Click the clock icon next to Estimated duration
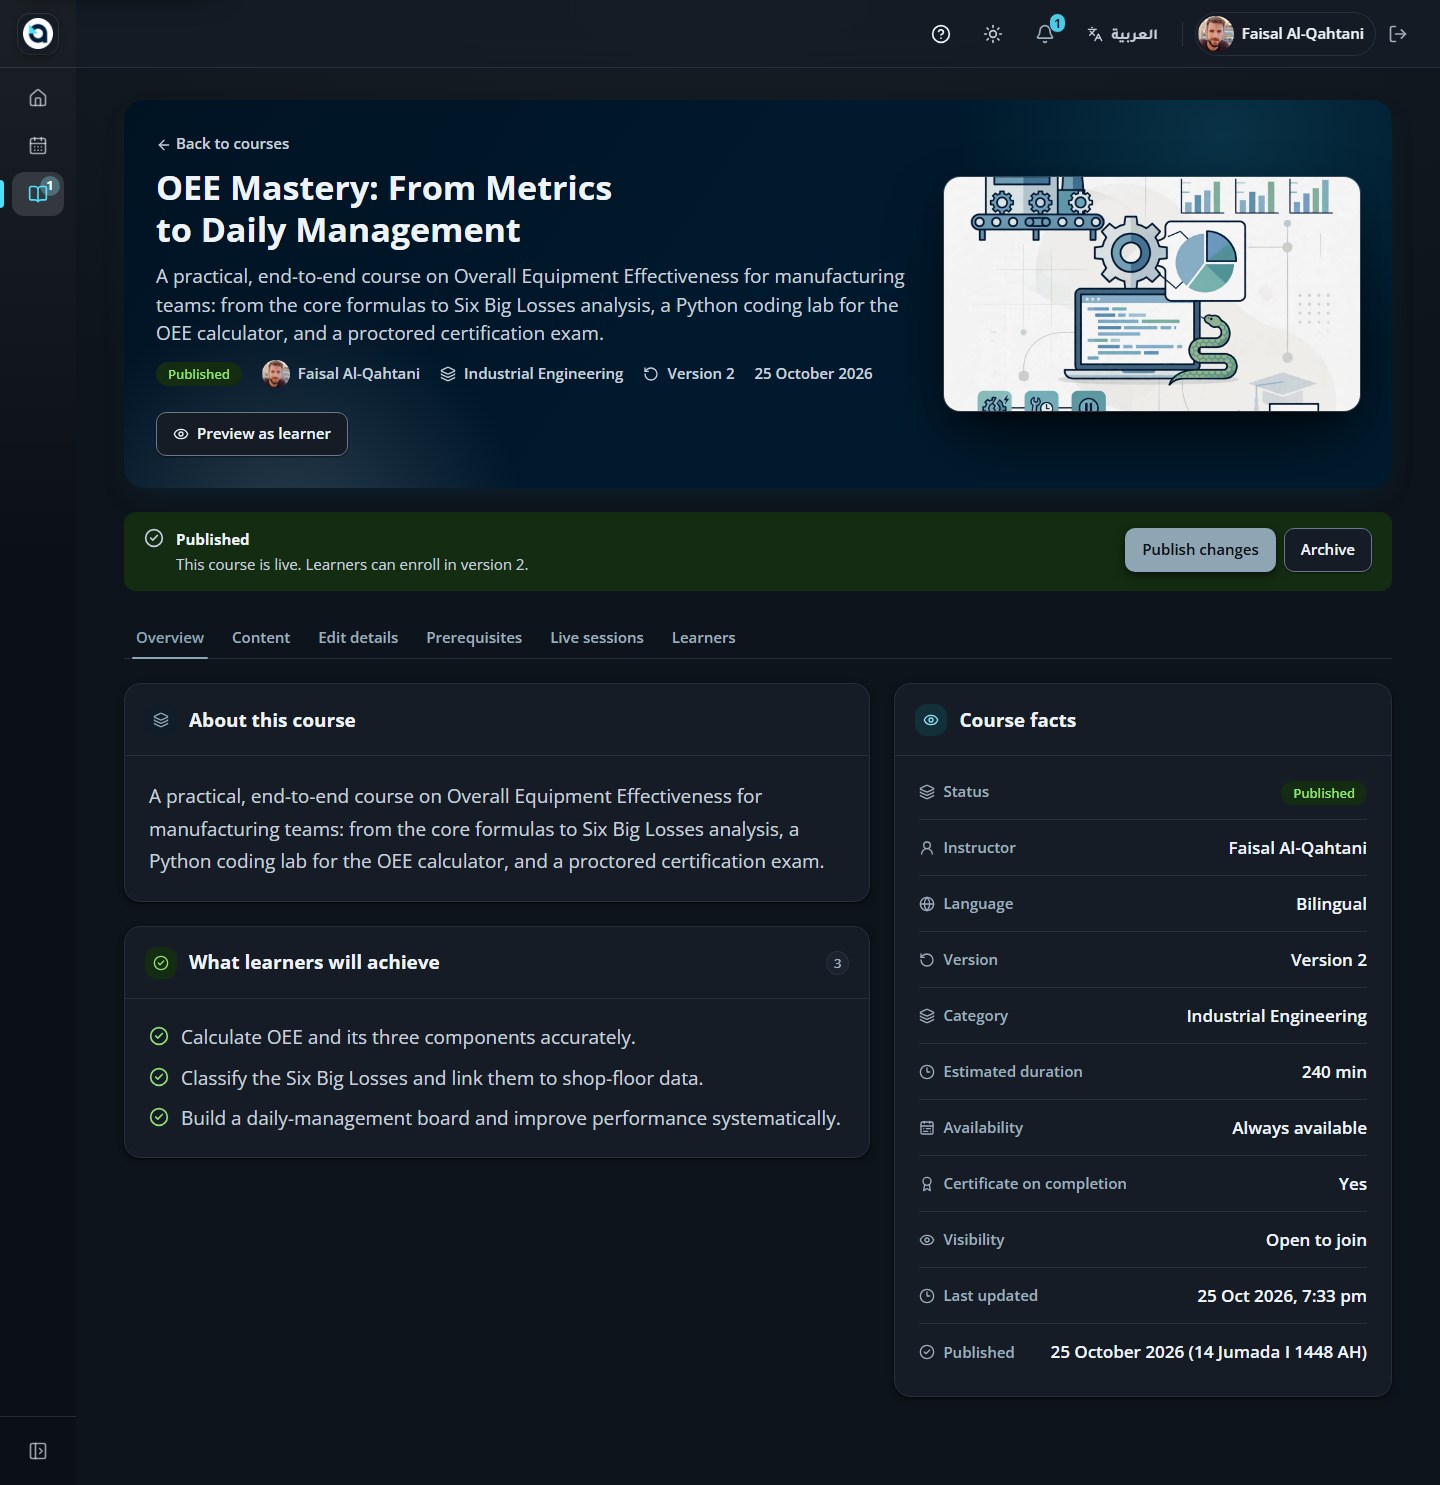The height and width of the screenshot is (1485, 1440). [x=927, y=1072]
